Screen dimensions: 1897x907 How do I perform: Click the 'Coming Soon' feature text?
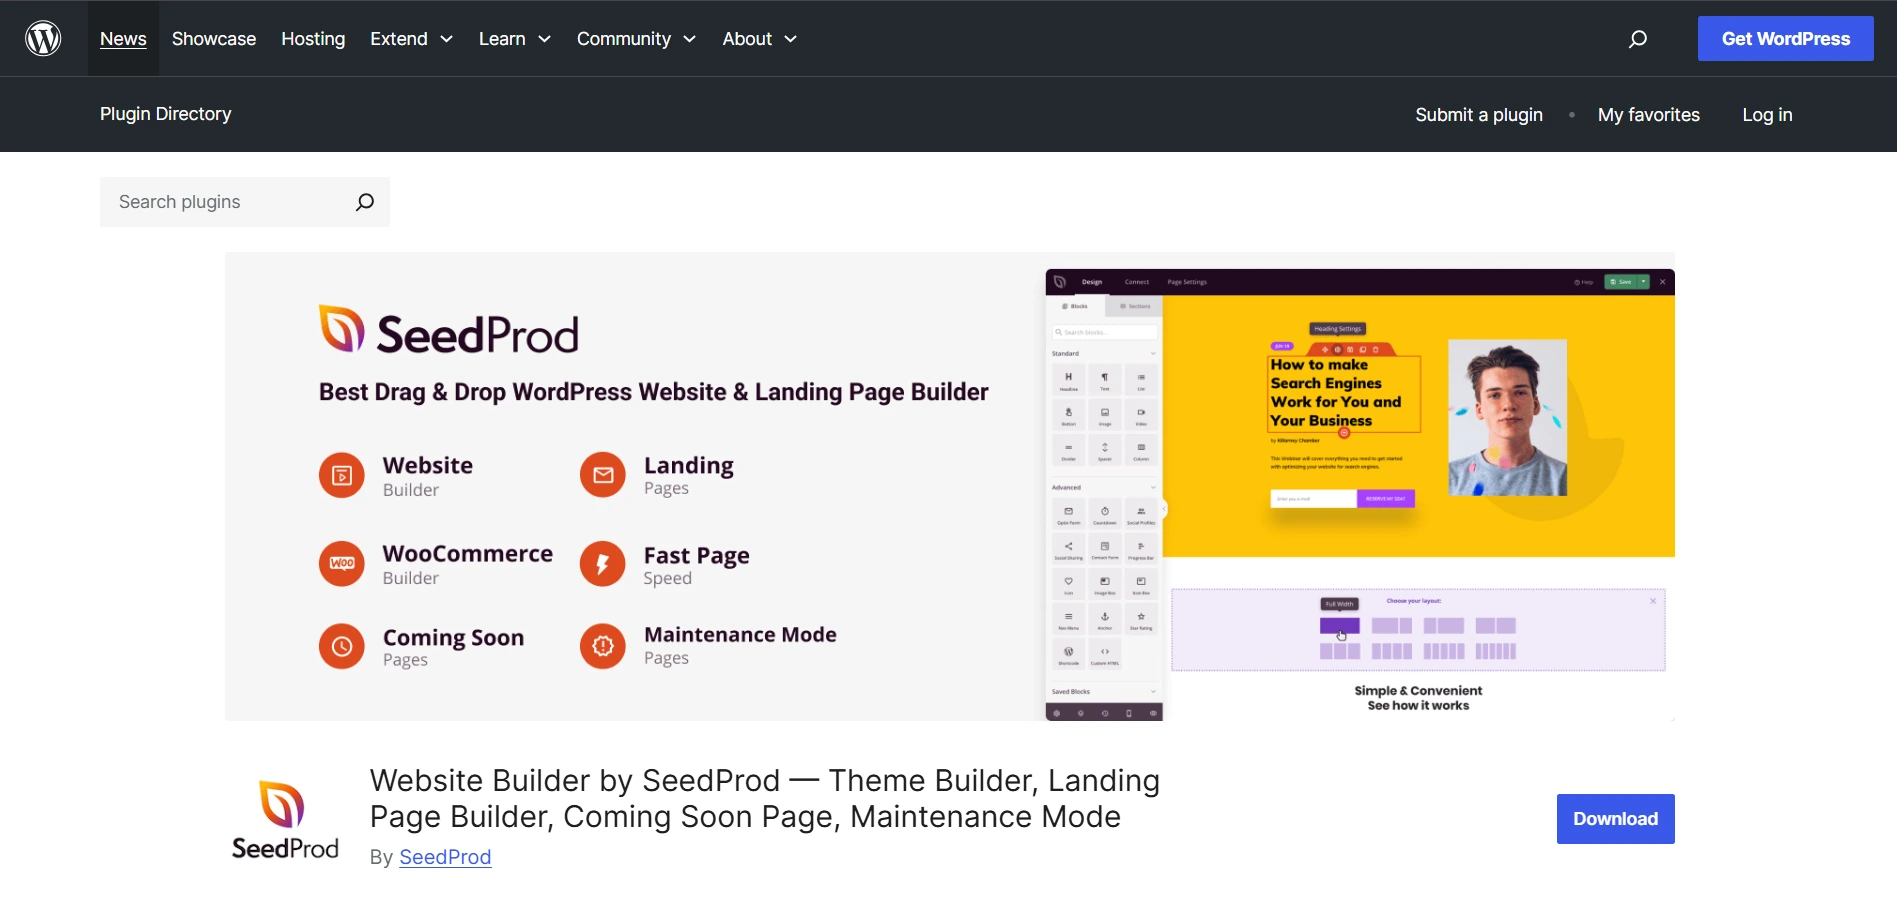[x=453, y=638]
